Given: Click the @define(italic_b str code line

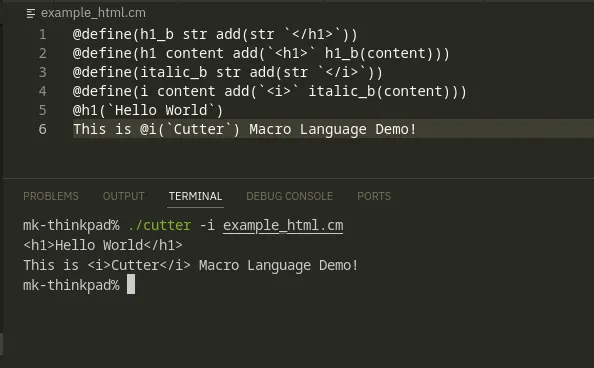Looking at the screenshot, I should [228, 72].
